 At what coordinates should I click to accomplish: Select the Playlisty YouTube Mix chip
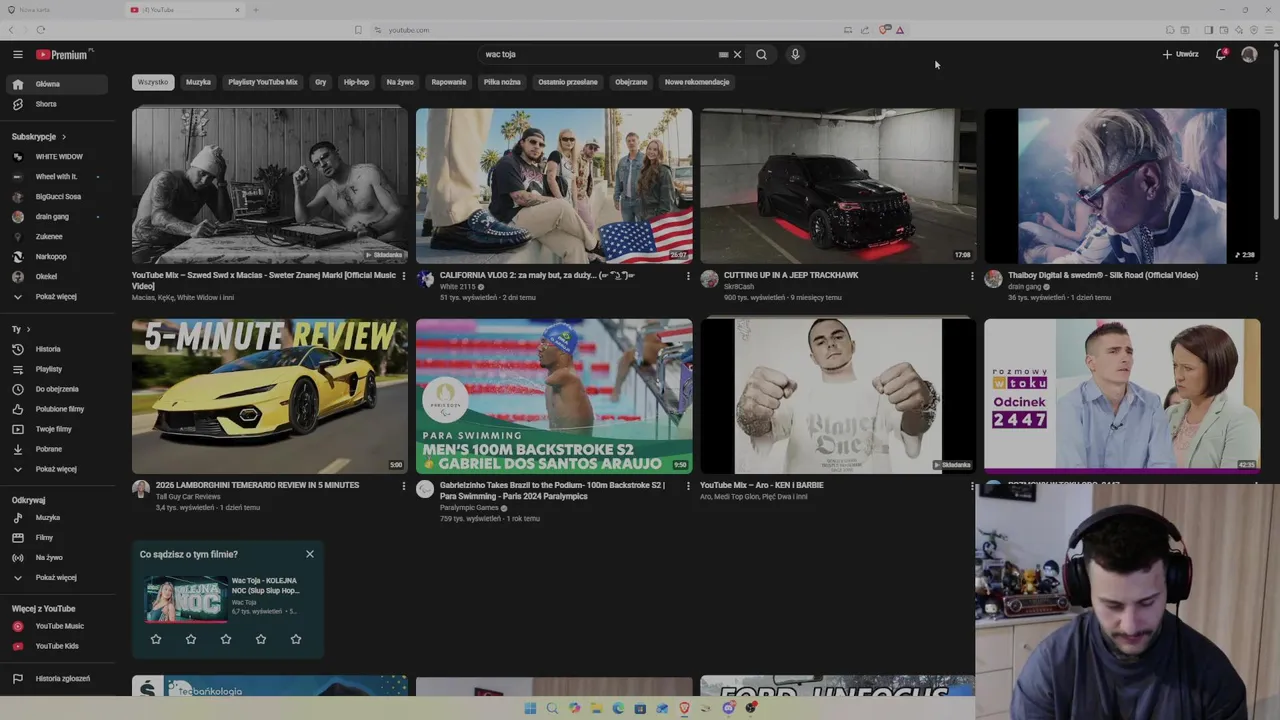coord(263,82)
